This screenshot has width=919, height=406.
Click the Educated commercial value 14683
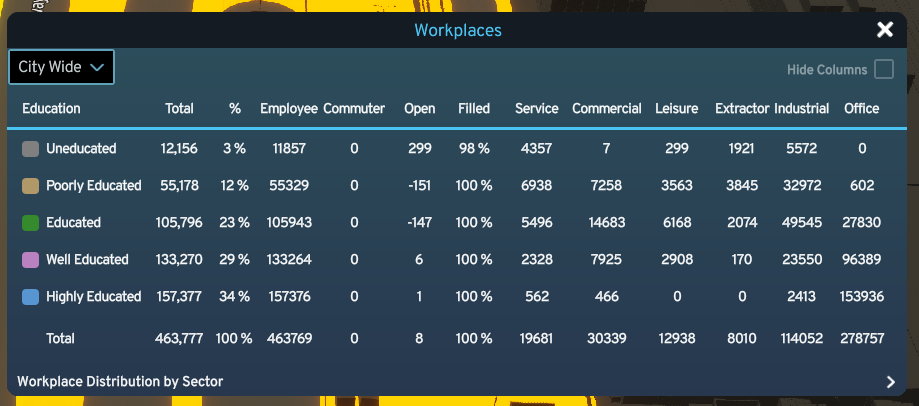pyautogui.click(x=607, y=223)
